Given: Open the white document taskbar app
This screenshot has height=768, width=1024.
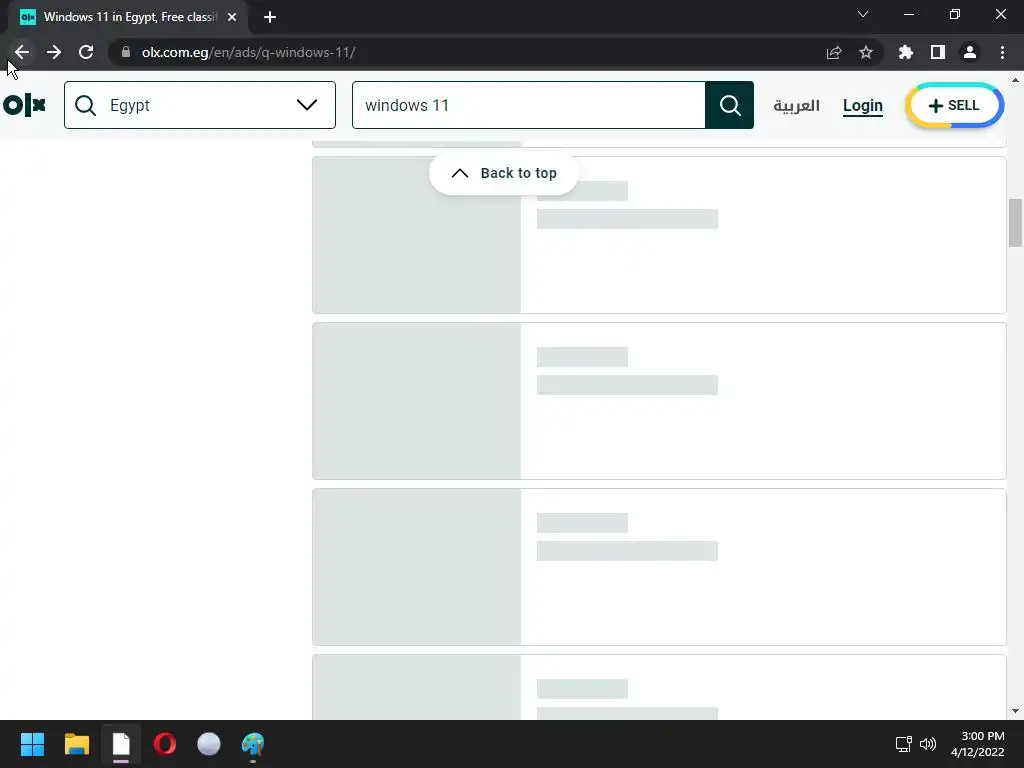Looking at the screenshot, I should [121, 744].
